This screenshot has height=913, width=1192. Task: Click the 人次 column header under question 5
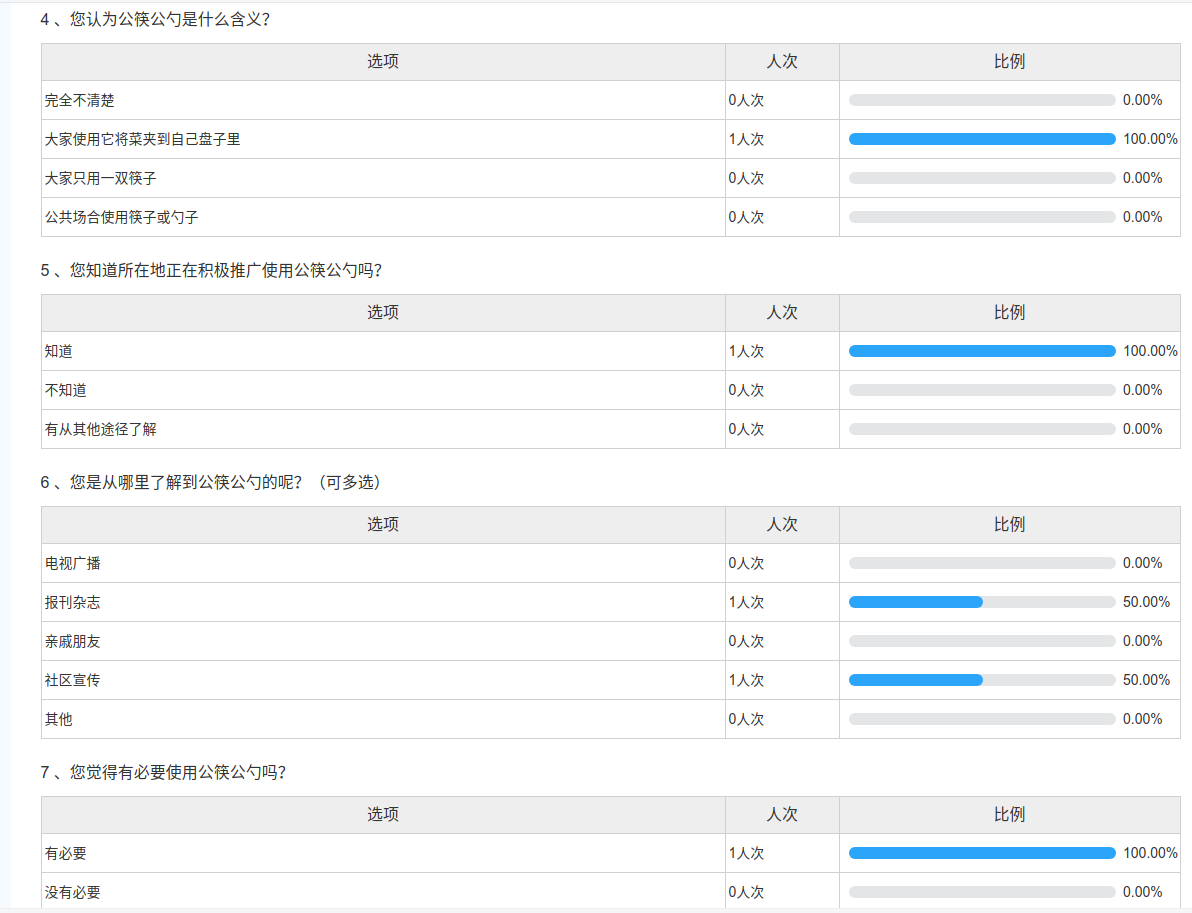782,313
